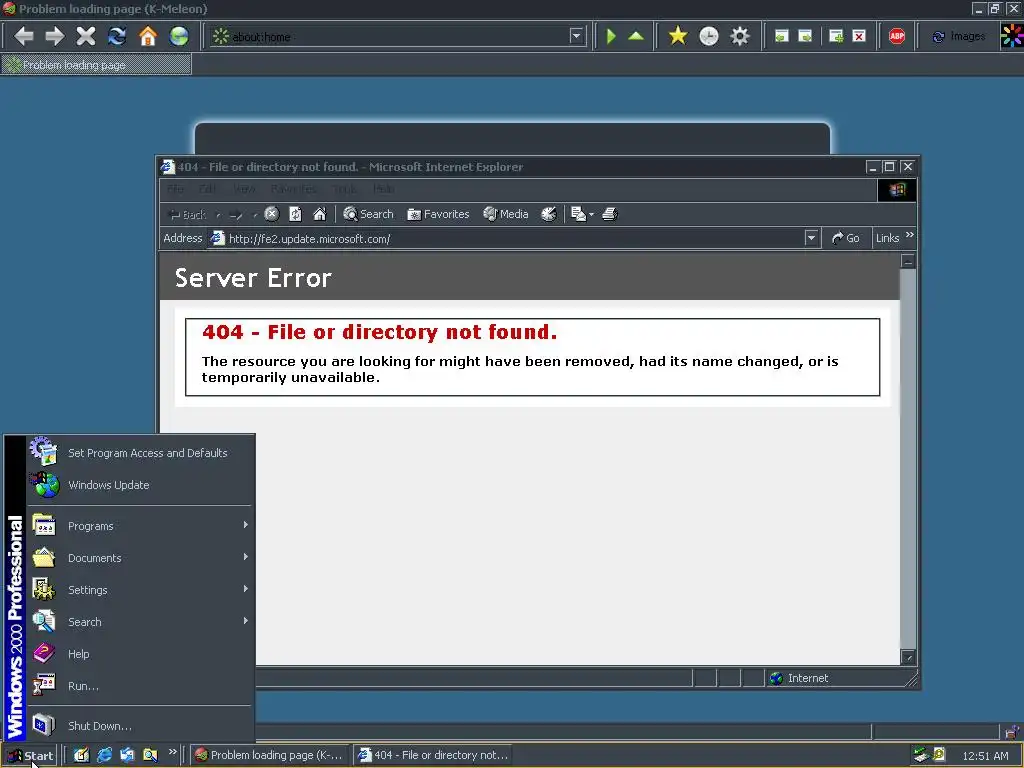Expand Programs submenu in Start menu

point(139,526)
